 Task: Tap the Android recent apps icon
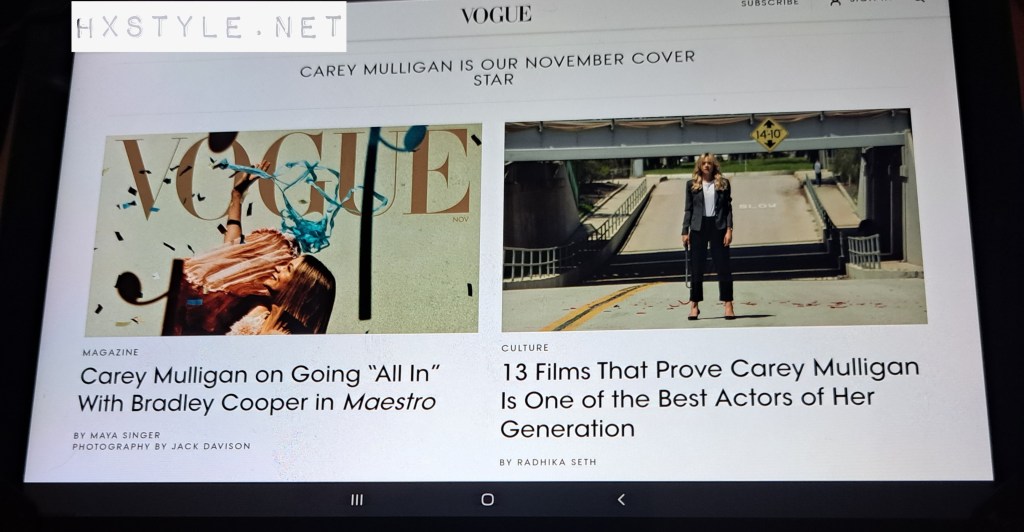(357, 500)
